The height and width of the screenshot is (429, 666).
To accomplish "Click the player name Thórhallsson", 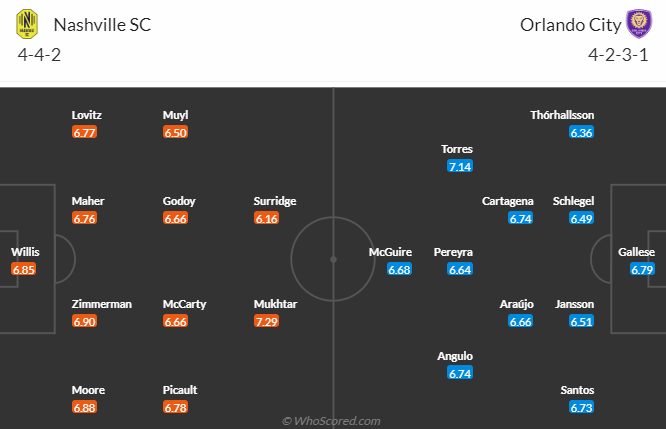I will coord(562,115).
